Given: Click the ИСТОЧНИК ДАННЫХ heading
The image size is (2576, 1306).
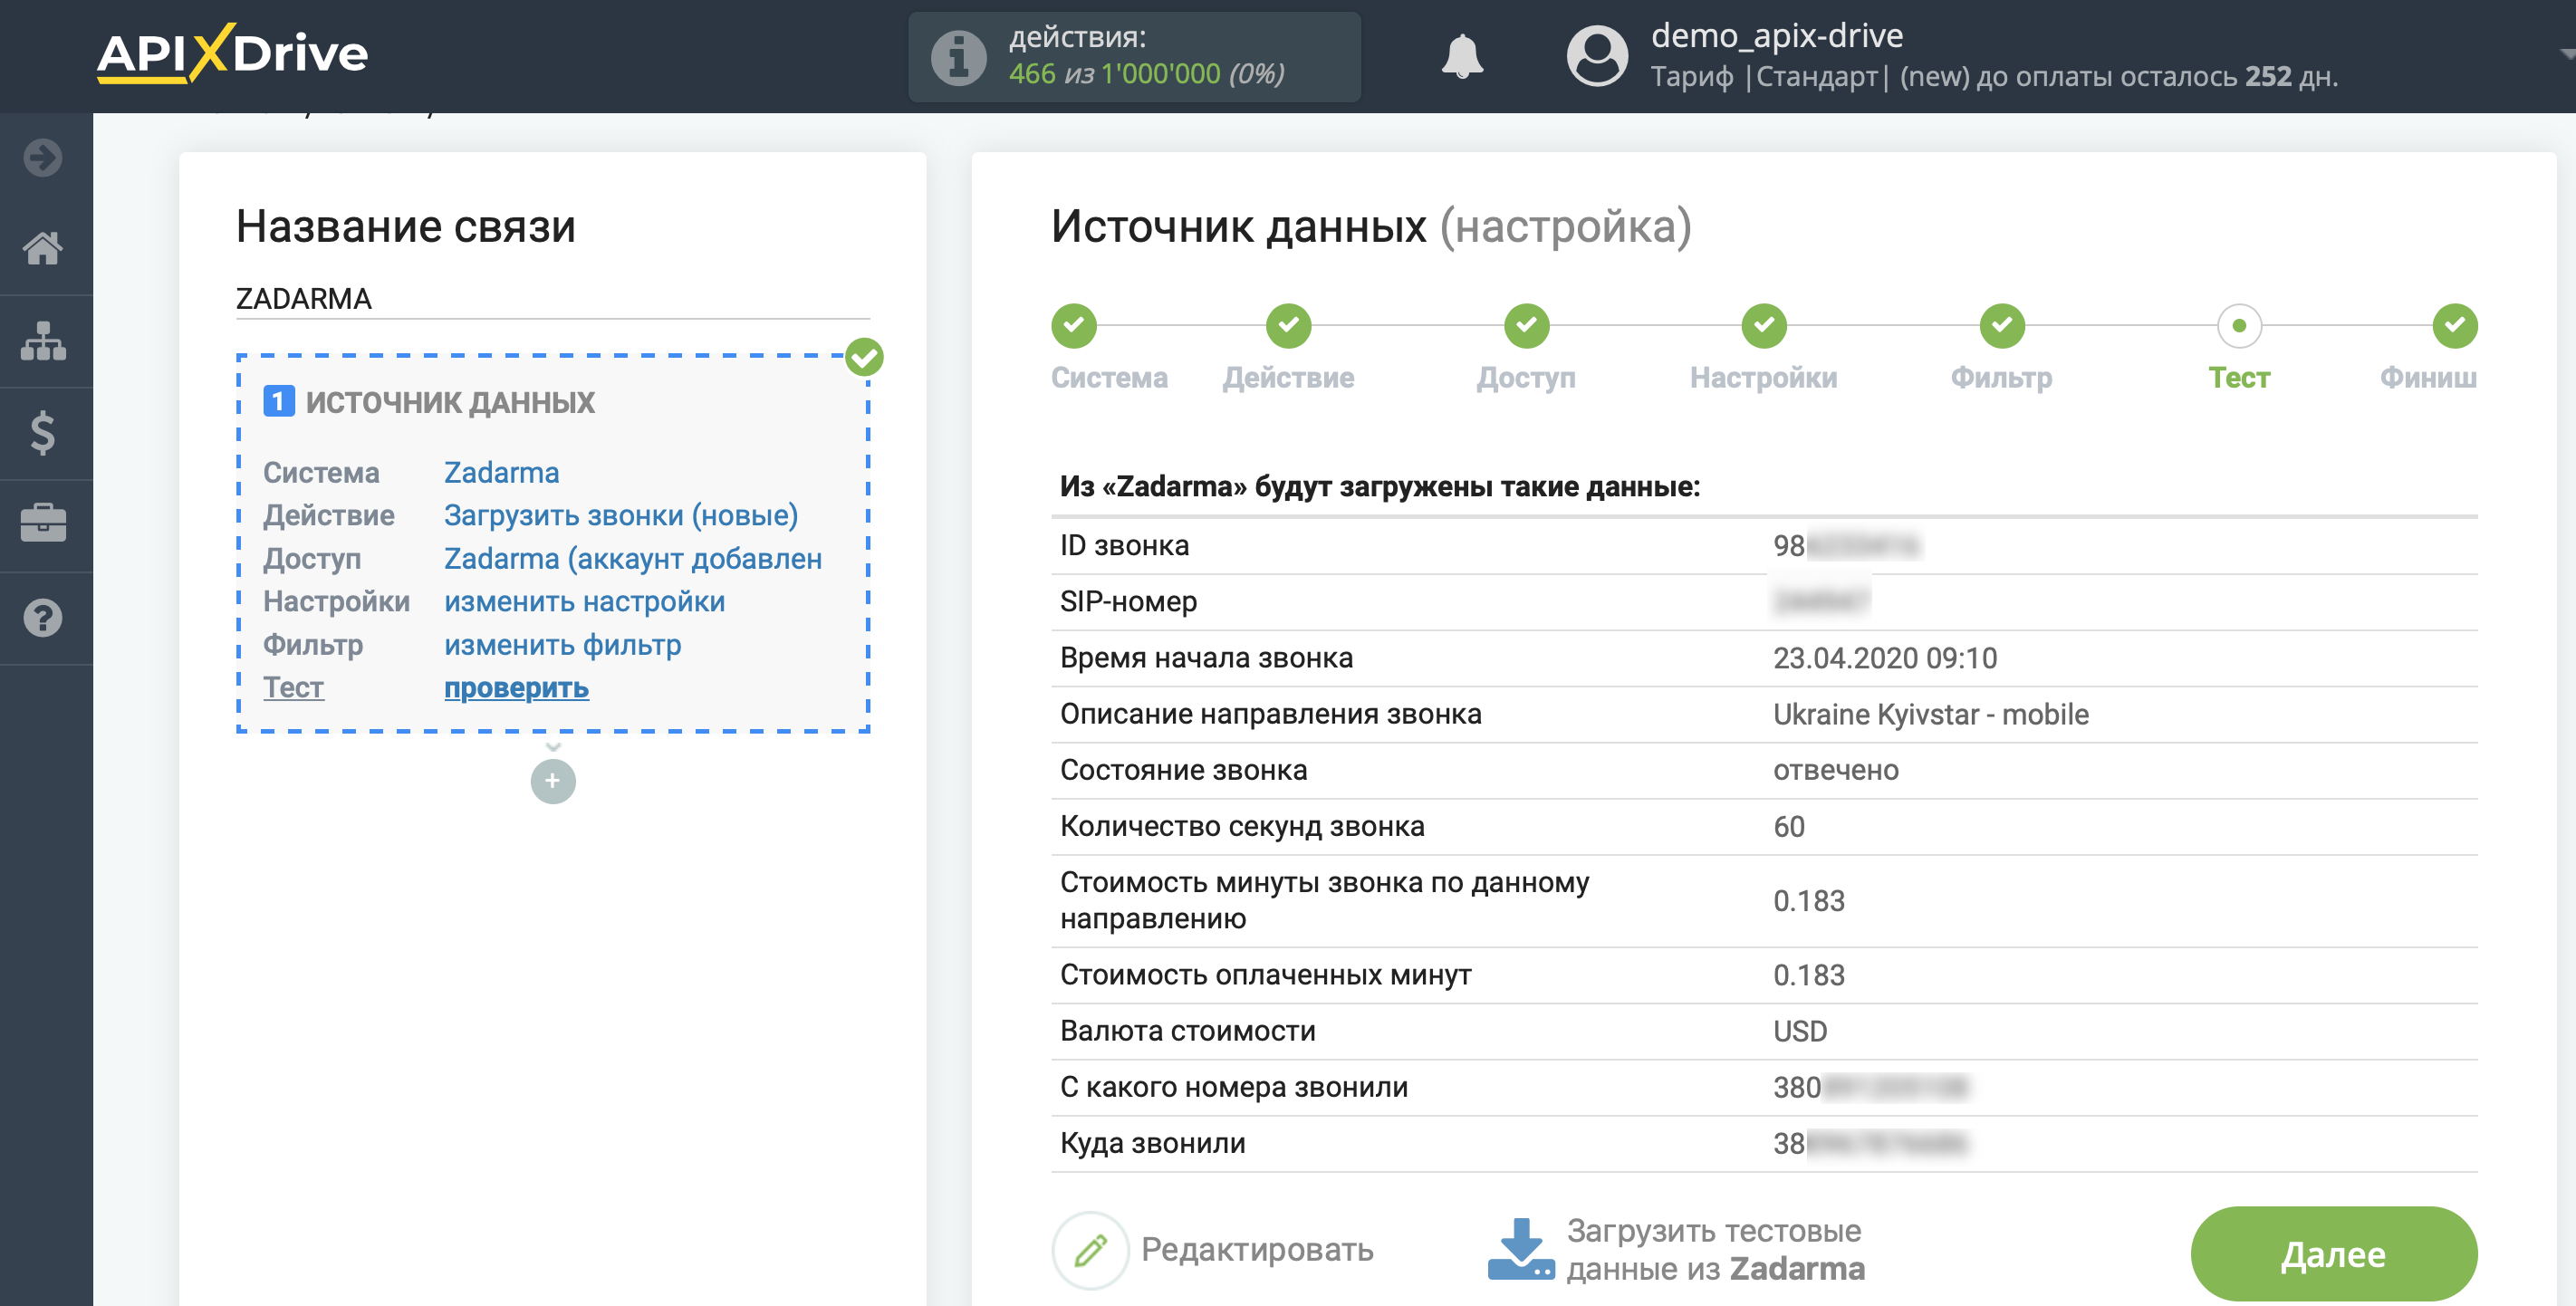Looking at the screenshot, I should tap(450, 402).
